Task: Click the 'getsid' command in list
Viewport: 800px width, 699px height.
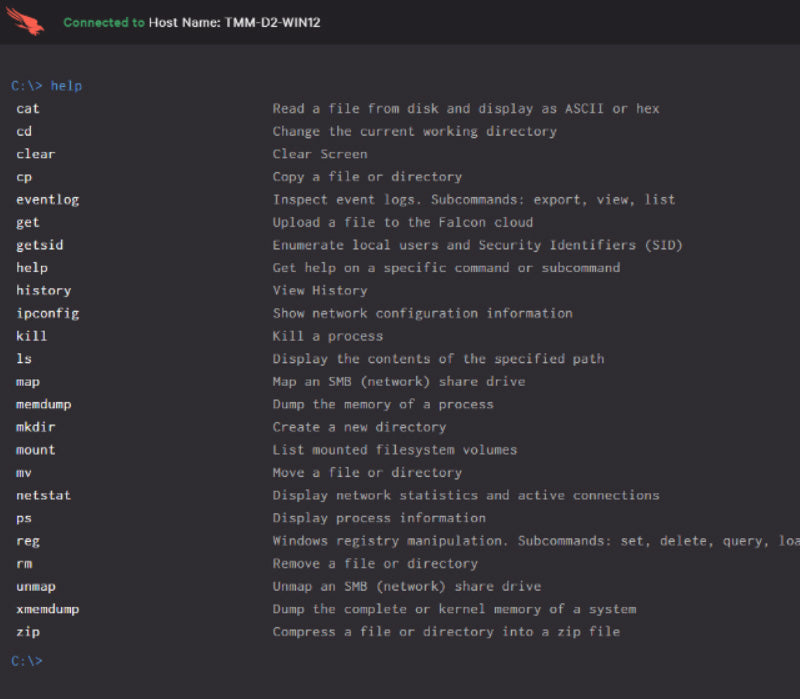Action: [40, 245]
